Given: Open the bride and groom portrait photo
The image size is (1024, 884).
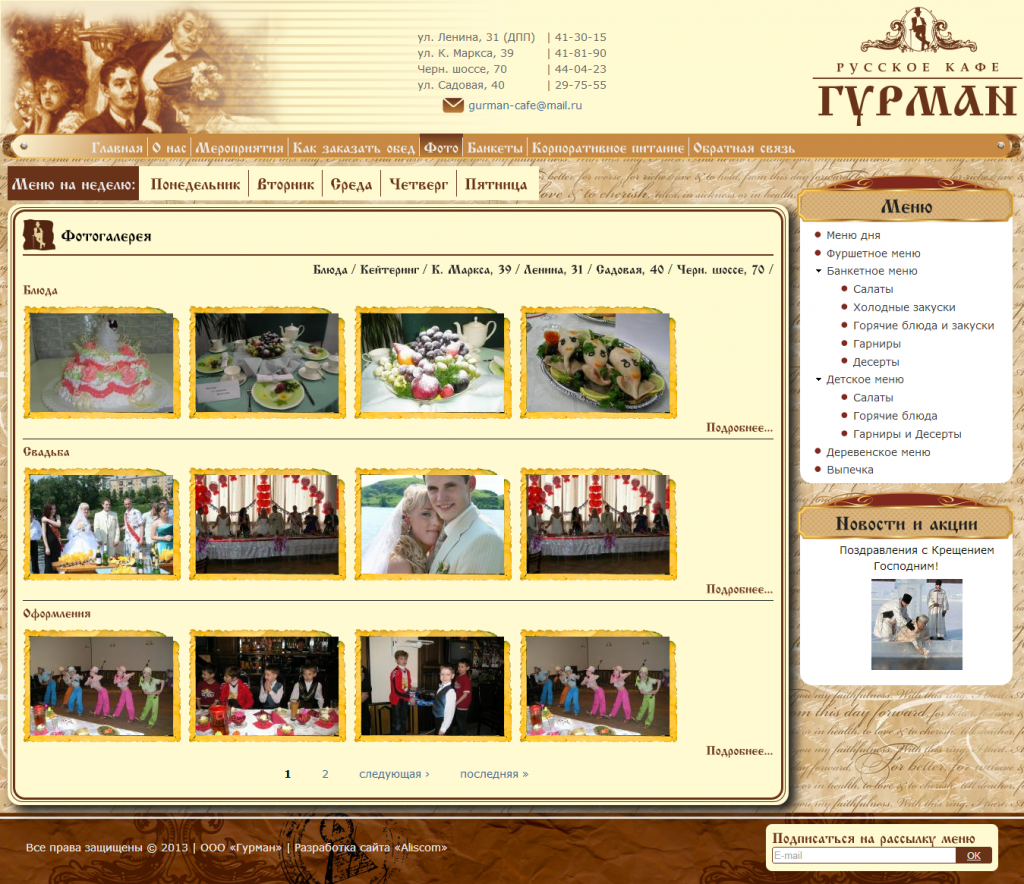Looking at the screenshot, I should point(433,524).
